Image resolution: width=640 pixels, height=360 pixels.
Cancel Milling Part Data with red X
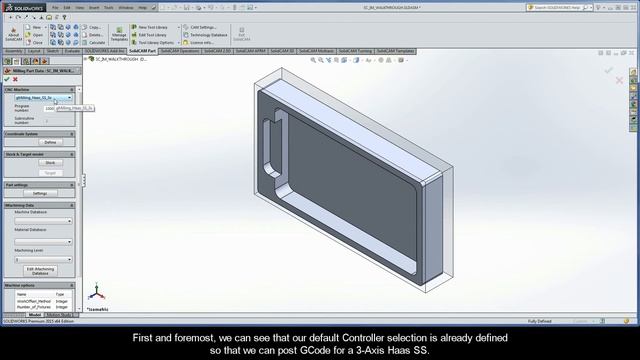16,79
